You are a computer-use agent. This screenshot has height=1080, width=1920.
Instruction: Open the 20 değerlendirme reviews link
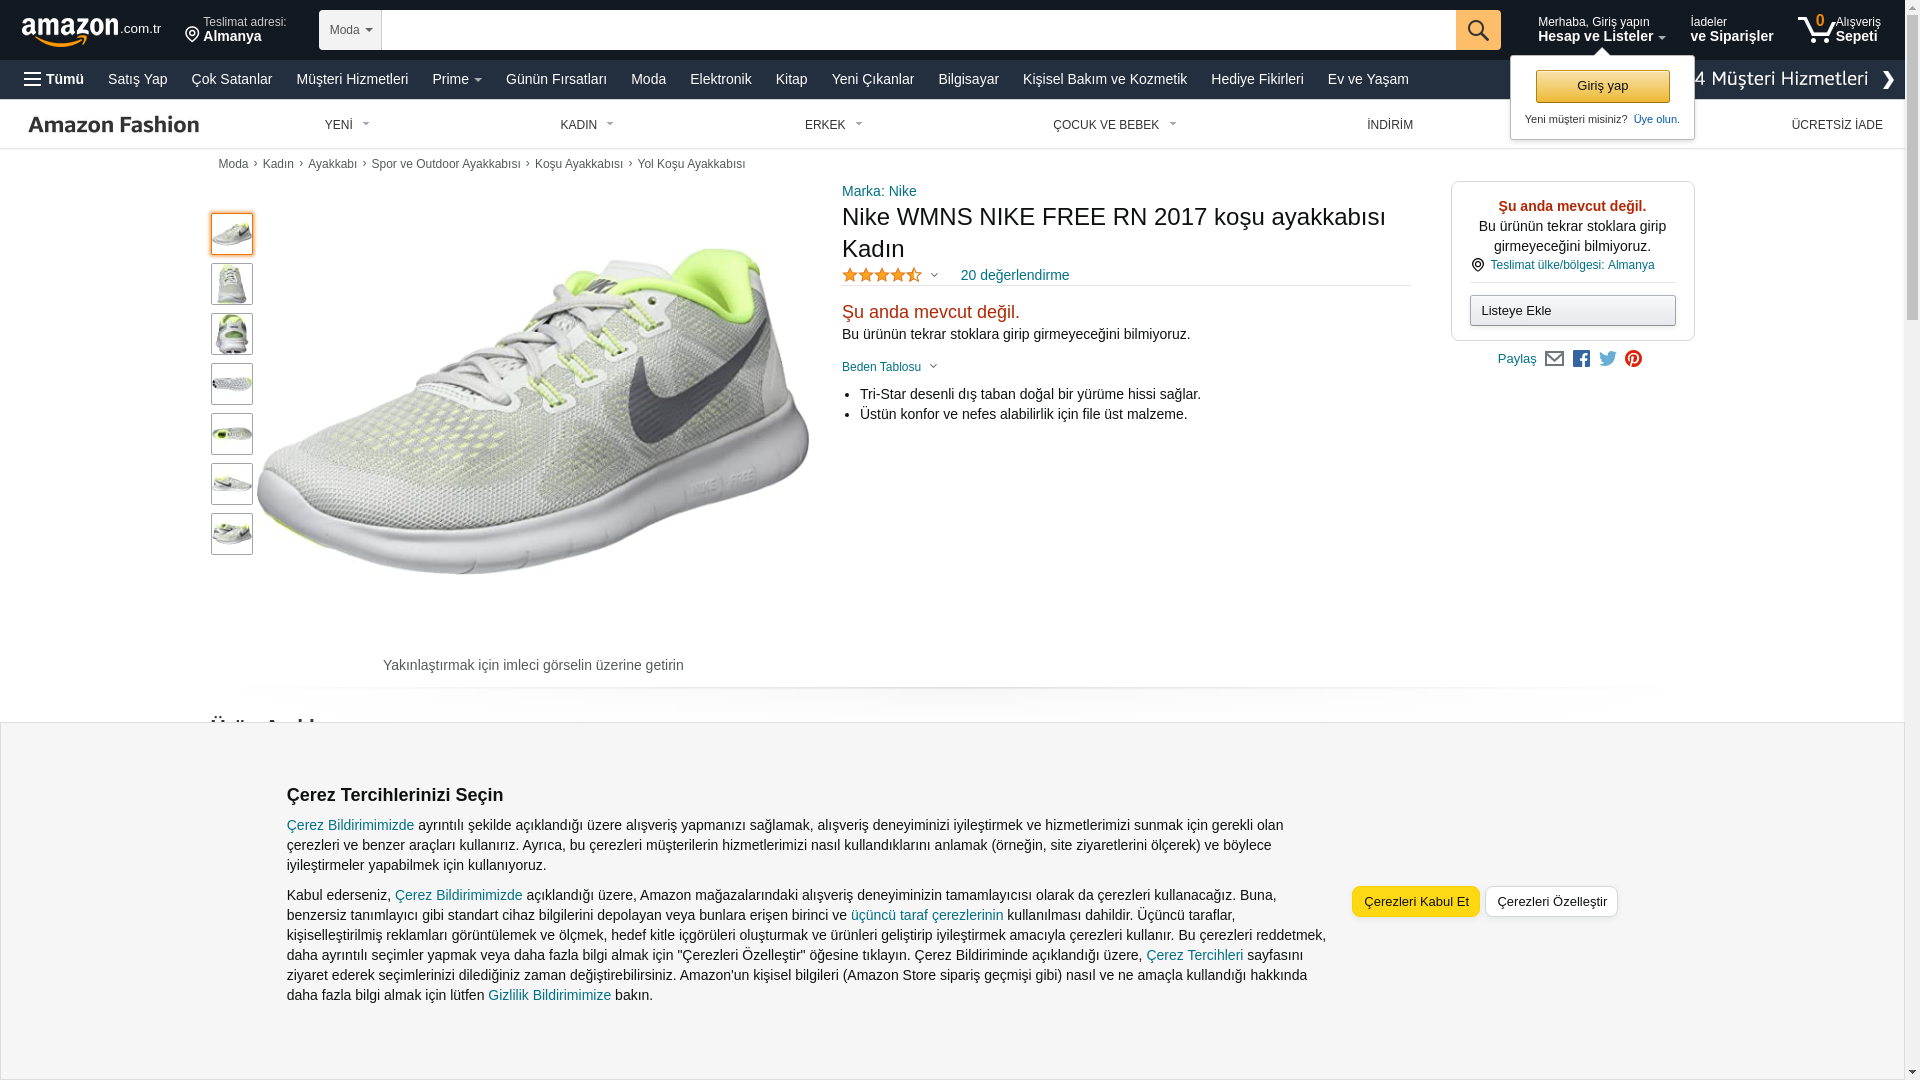(1014, 275)
